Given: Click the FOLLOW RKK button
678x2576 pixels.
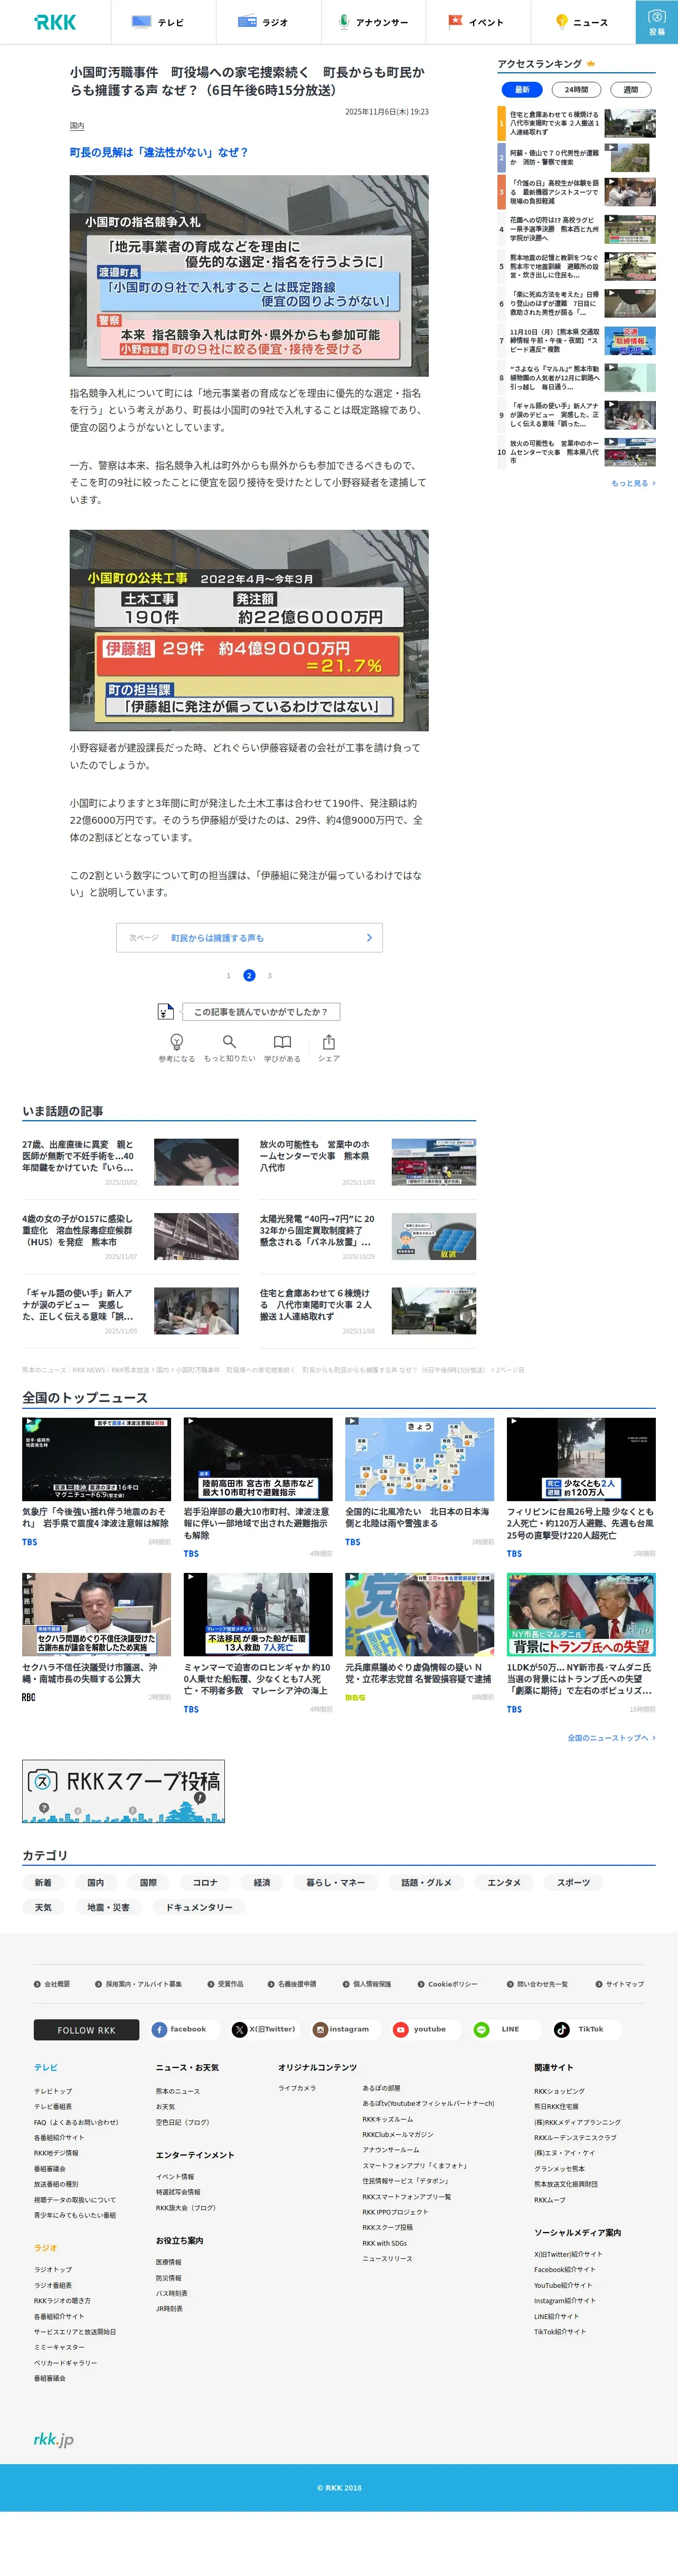Looking at the screenshot, I should [x=86, y=2029].
